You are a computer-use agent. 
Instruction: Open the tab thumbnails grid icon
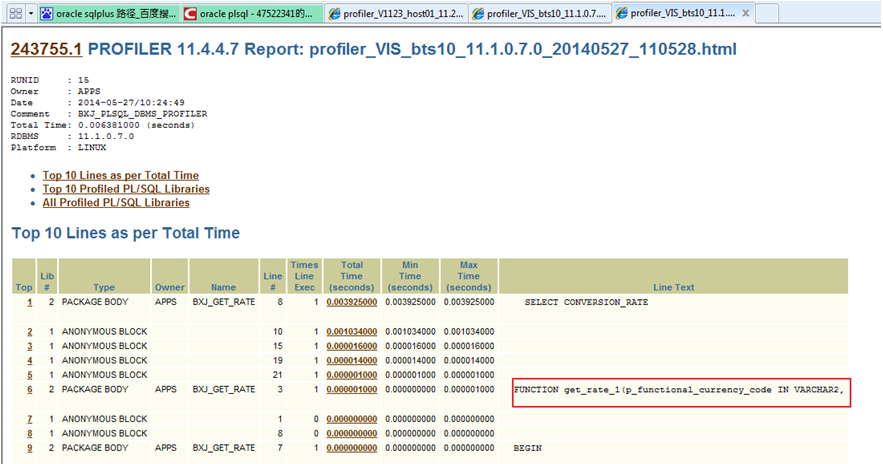coord(16,14)
